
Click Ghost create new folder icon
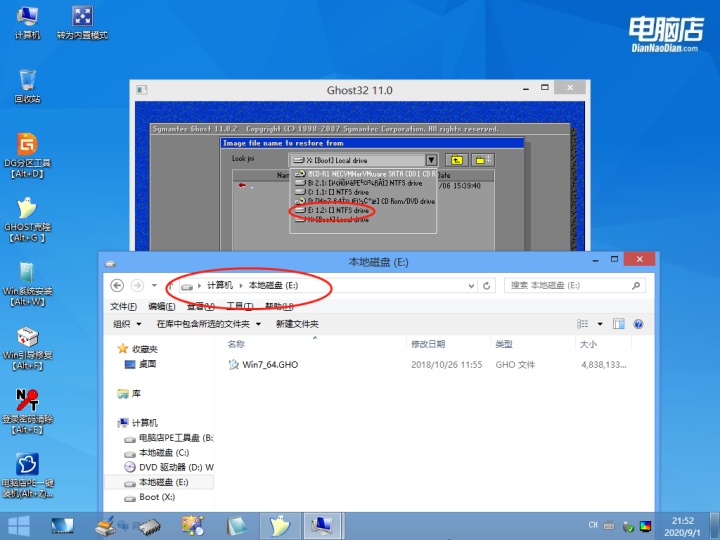pos(483,160)
